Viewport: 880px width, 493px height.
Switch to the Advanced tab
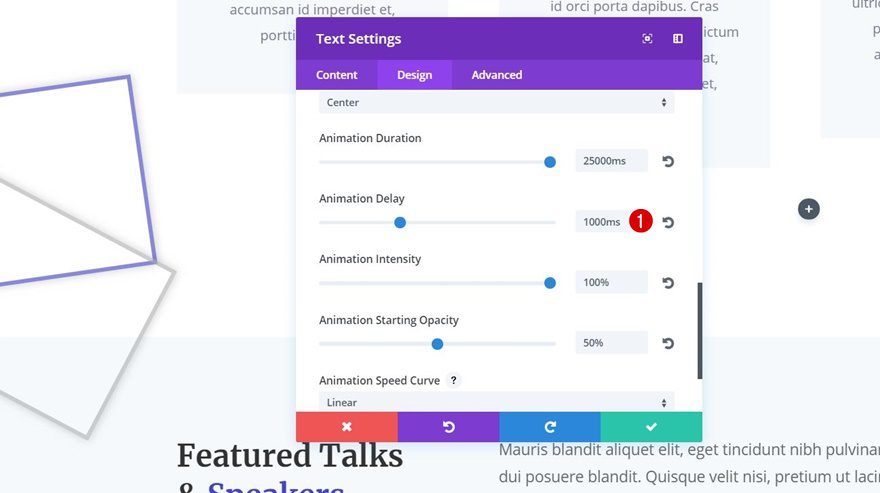pos(497,75)
